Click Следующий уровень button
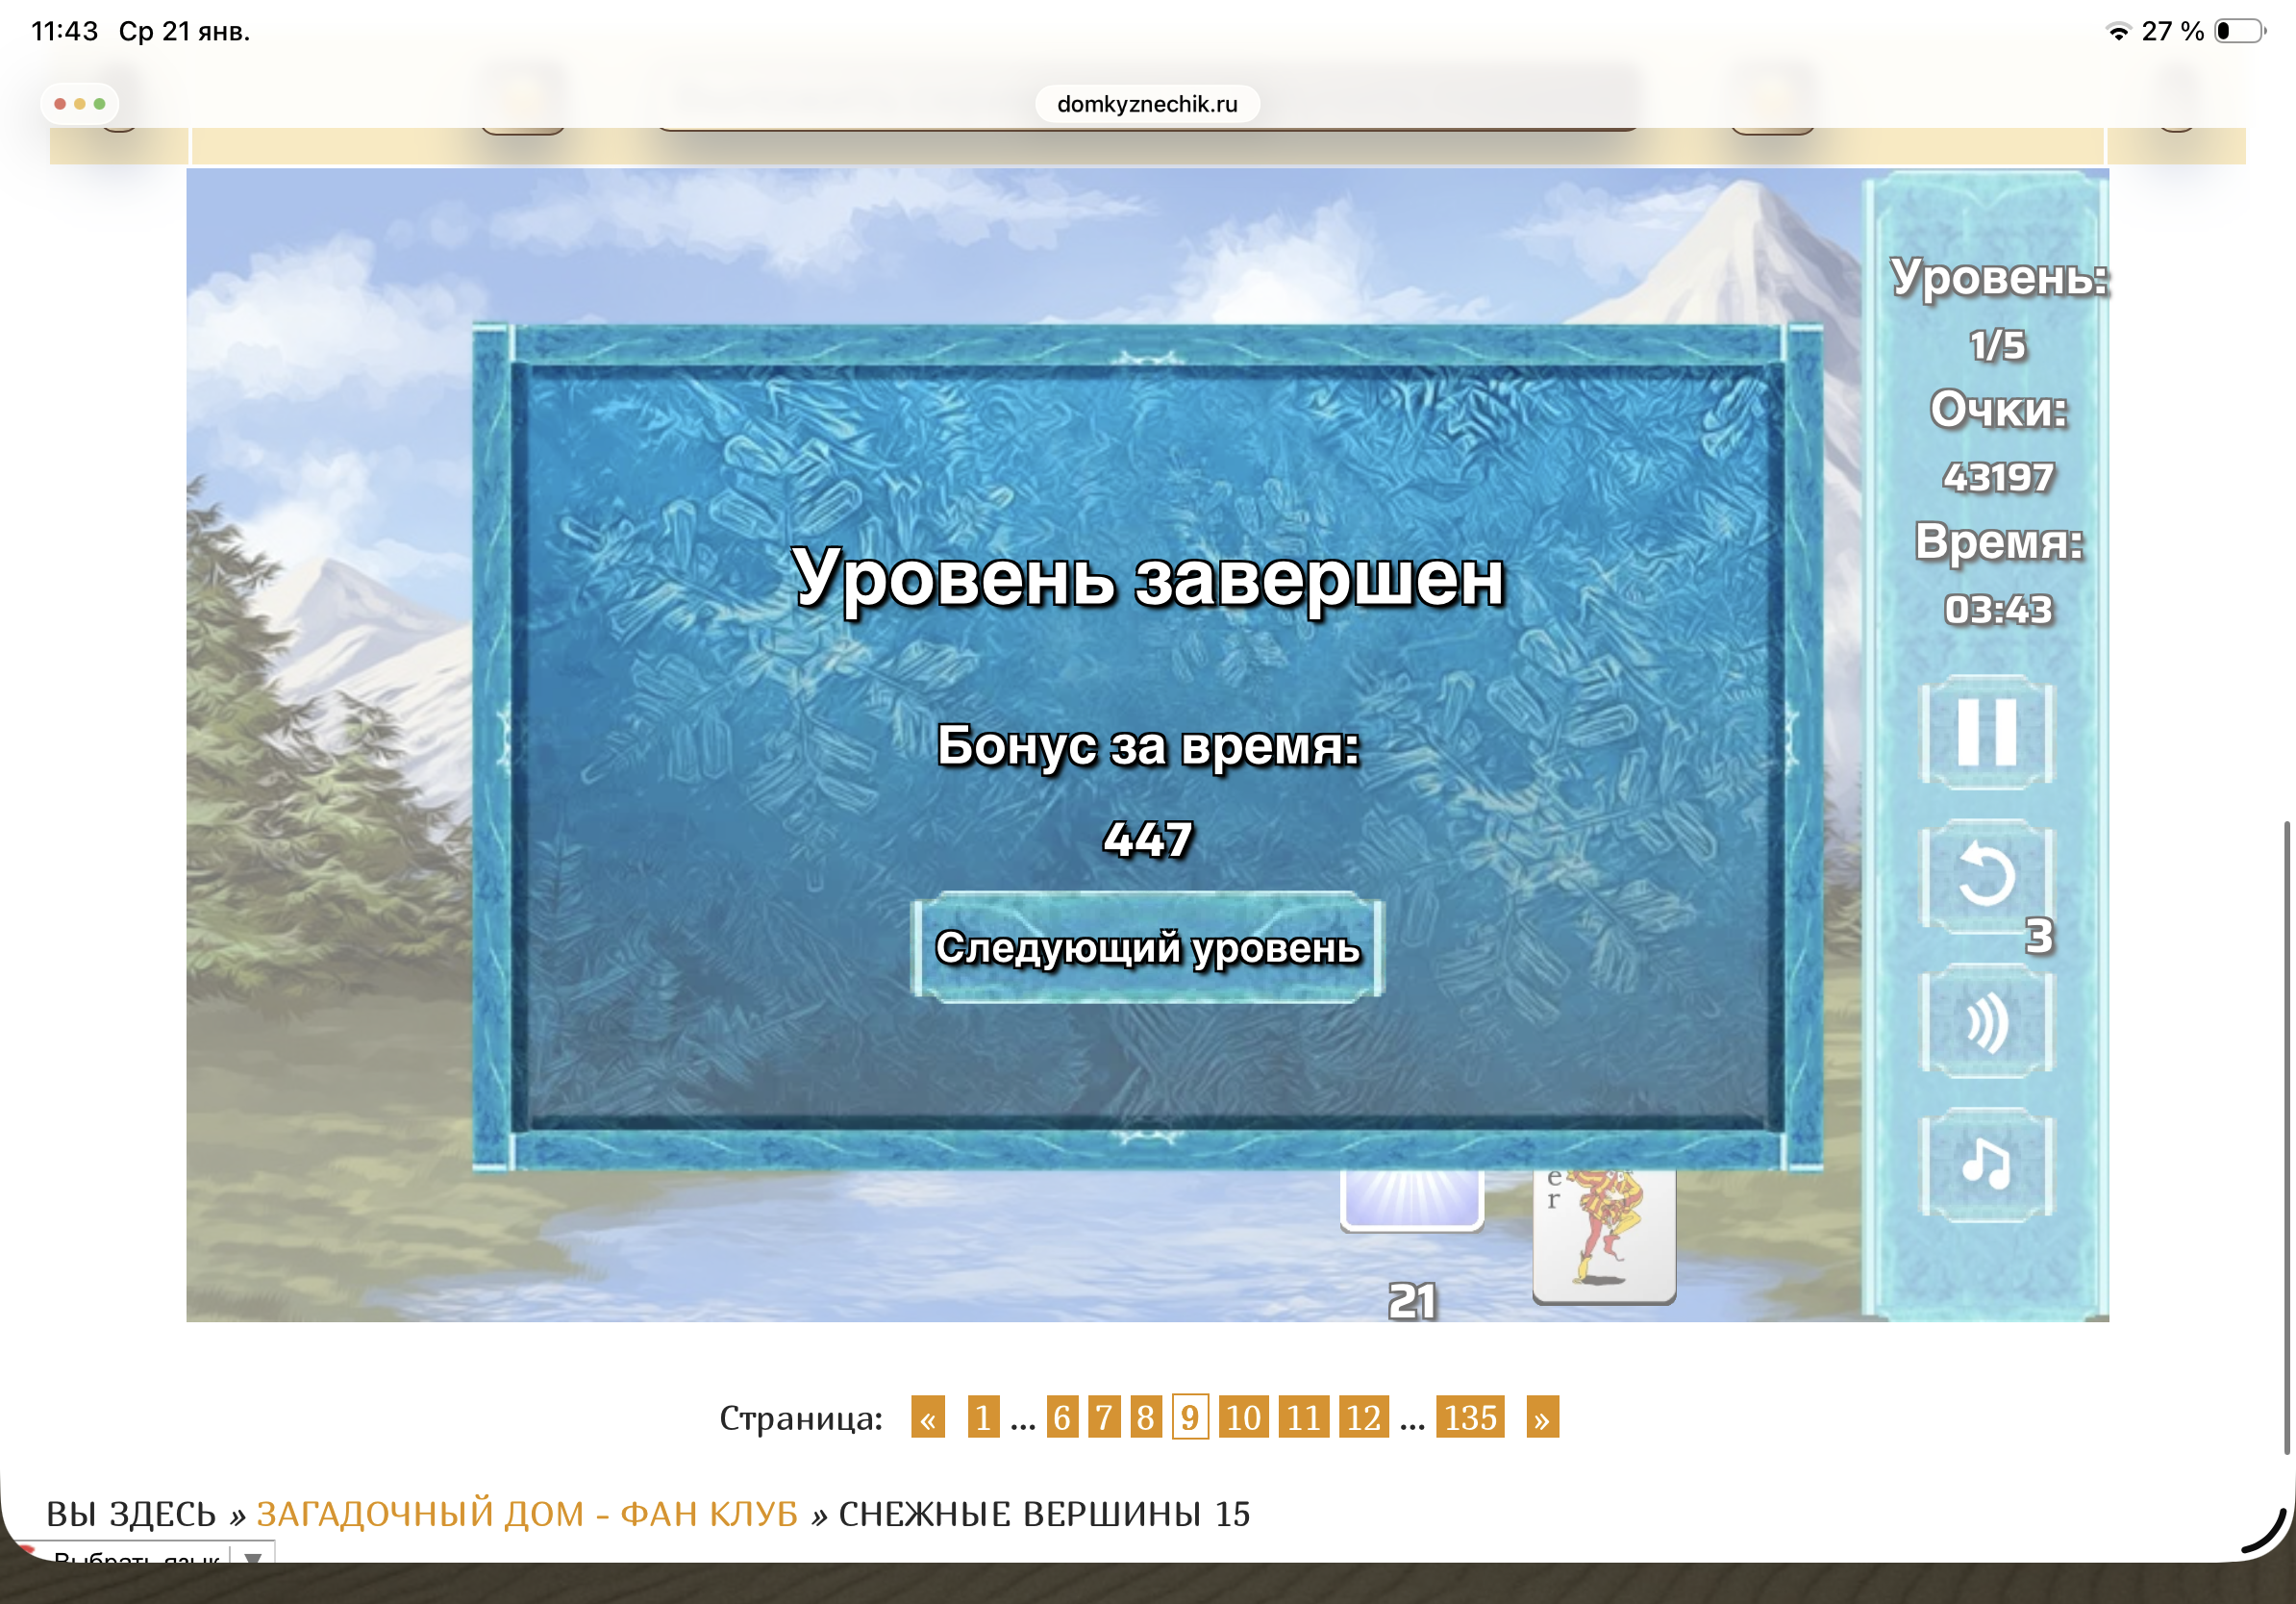 tap(1147, 947)
